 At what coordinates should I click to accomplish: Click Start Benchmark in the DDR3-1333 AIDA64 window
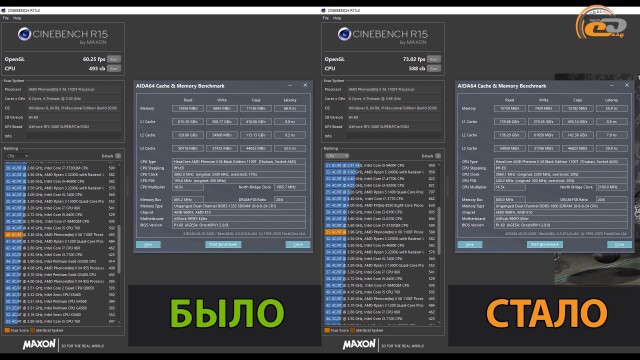[x=223, y=244]
